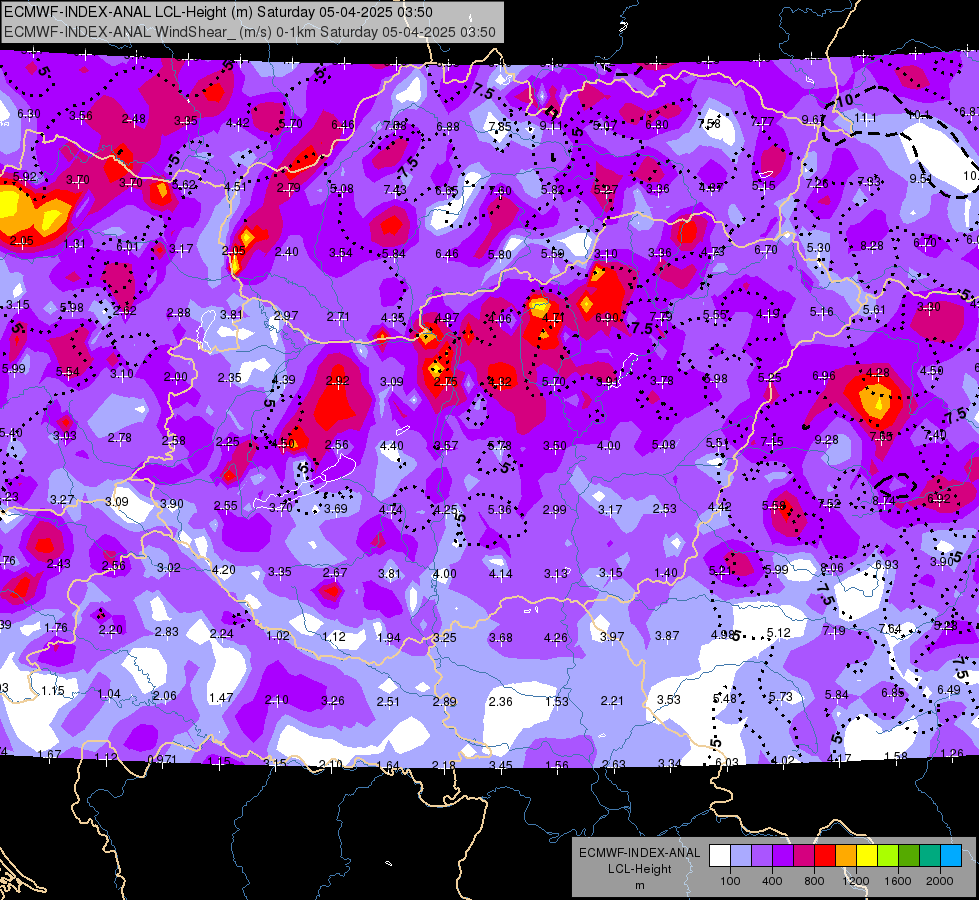Click the white legend color swatch
Viewport: 979px width, 900px height.
[720, 856]
